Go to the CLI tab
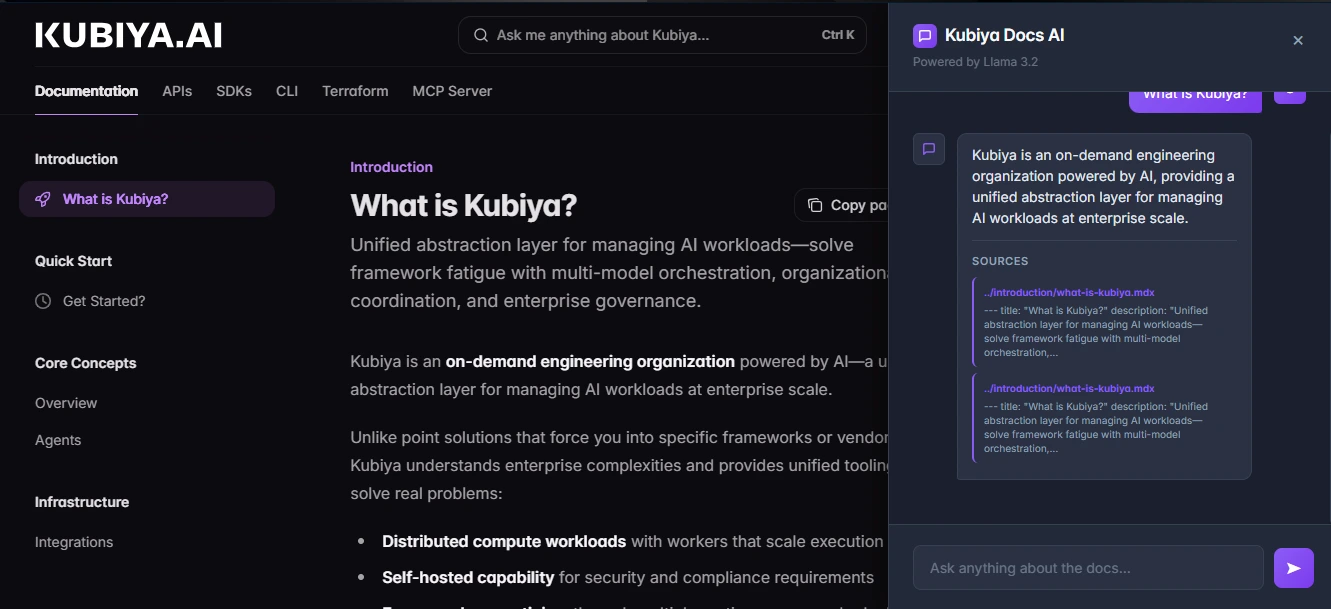 [x=287, y=91]
